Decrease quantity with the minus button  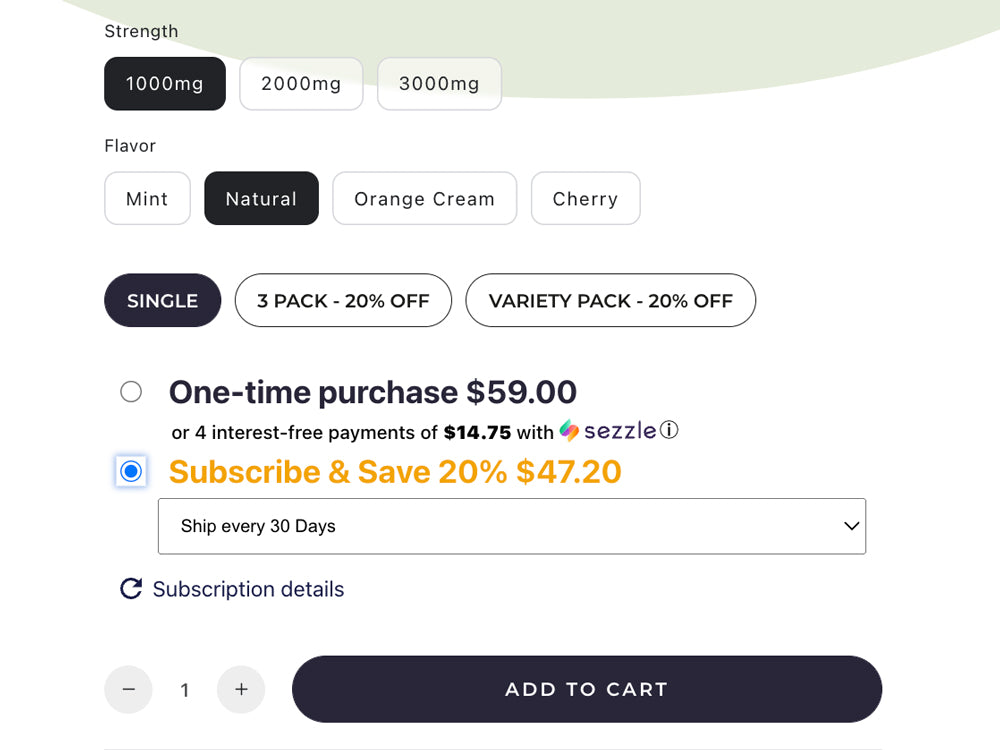click(129, 689)
